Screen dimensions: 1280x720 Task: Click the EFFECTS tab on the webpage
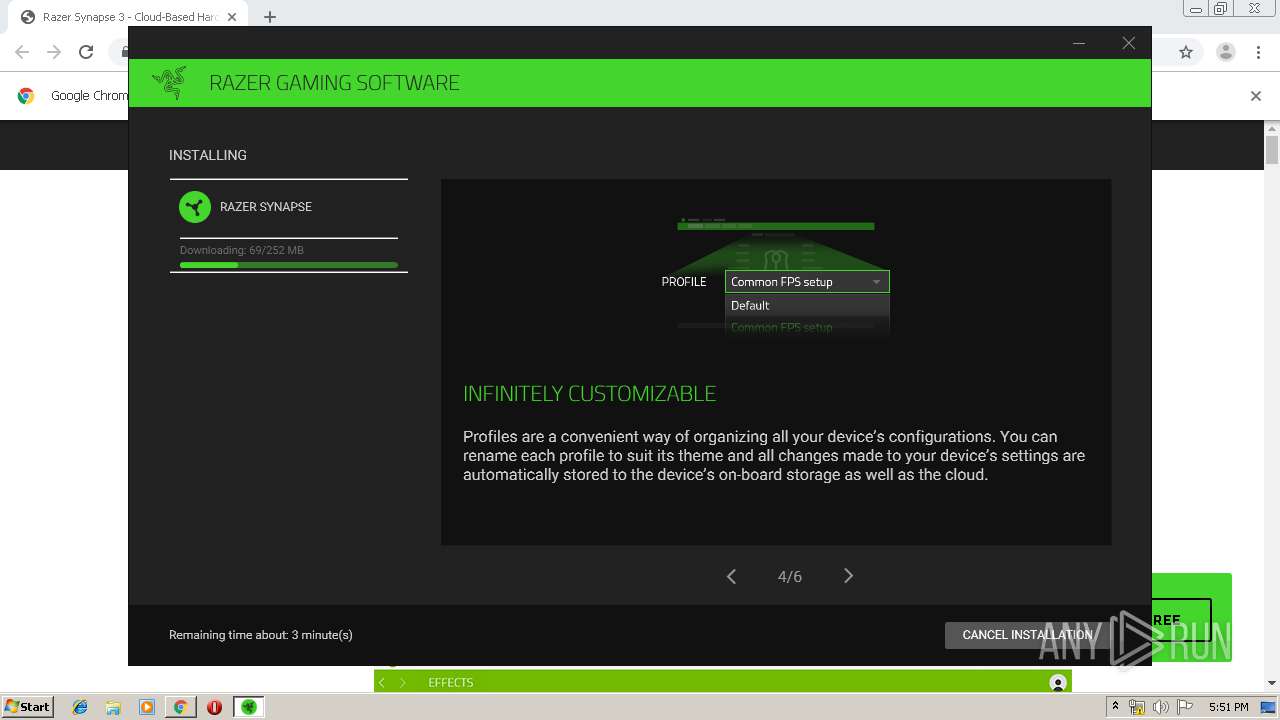tap(451, 682)
